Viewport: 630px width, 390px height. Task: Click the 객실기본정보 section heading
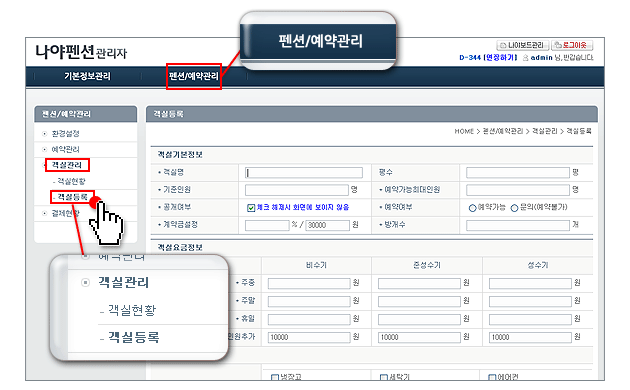(180, 155)
